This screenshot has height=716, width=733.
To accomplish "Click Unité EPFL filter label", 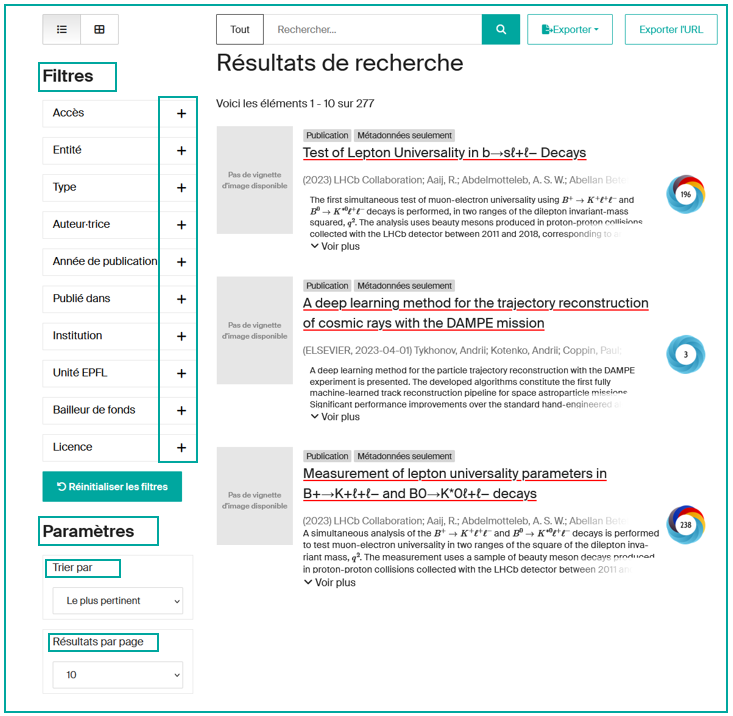I will 80,373.
